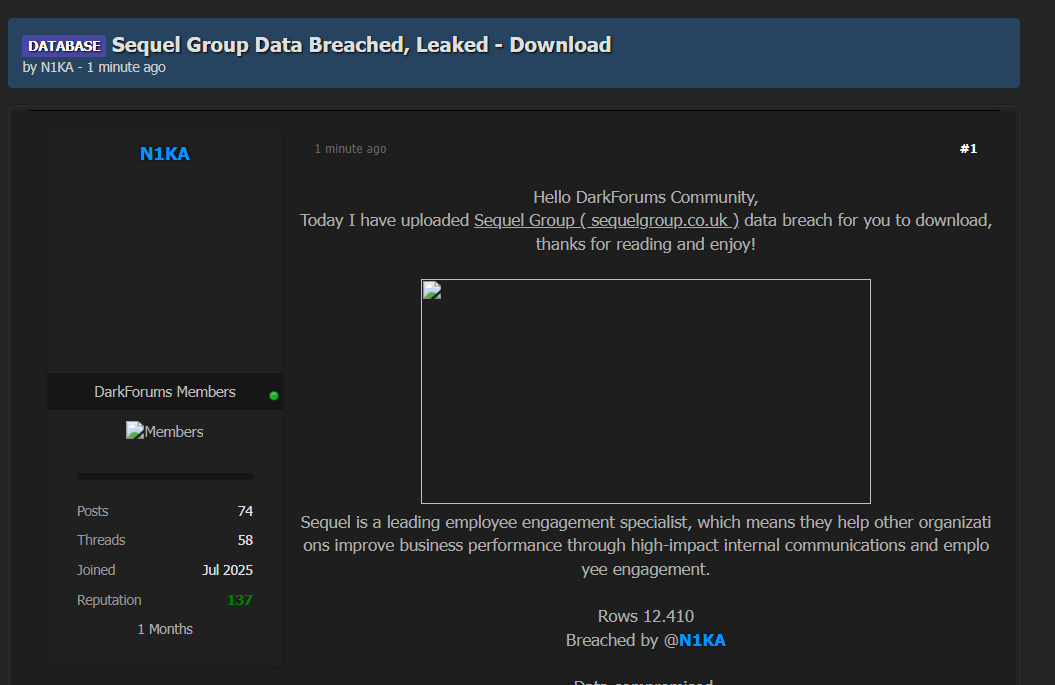Open the thread title 'Sequel Group Data Breached, Leaked - Download'

click(361, 45)
